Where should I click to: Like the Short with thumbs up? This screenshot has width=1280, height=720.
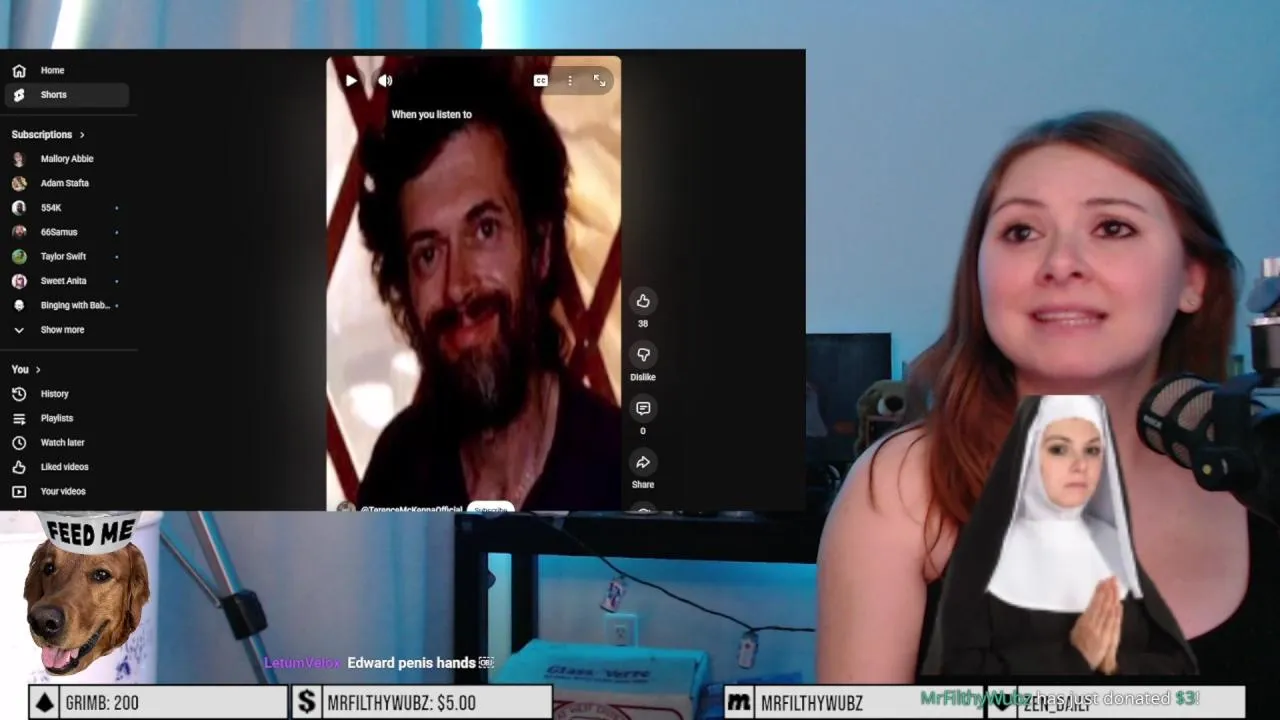point(643,301)
